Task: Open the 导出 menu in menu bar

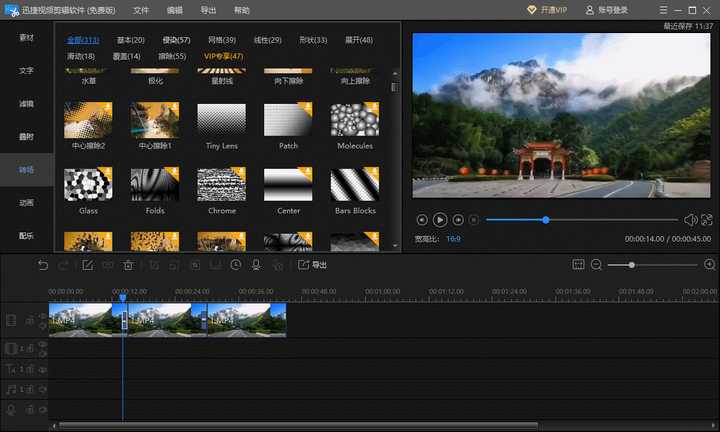Action: (x=208, y=10)
